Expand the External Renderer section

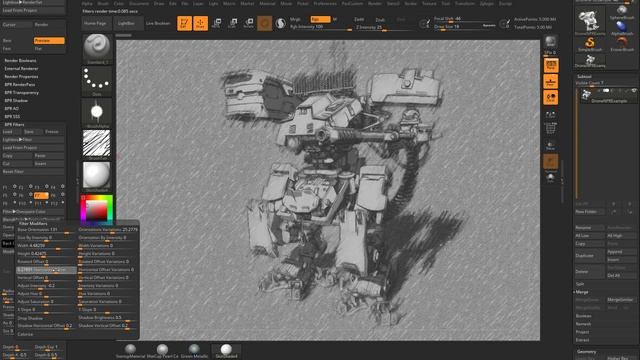coord(21,69)
